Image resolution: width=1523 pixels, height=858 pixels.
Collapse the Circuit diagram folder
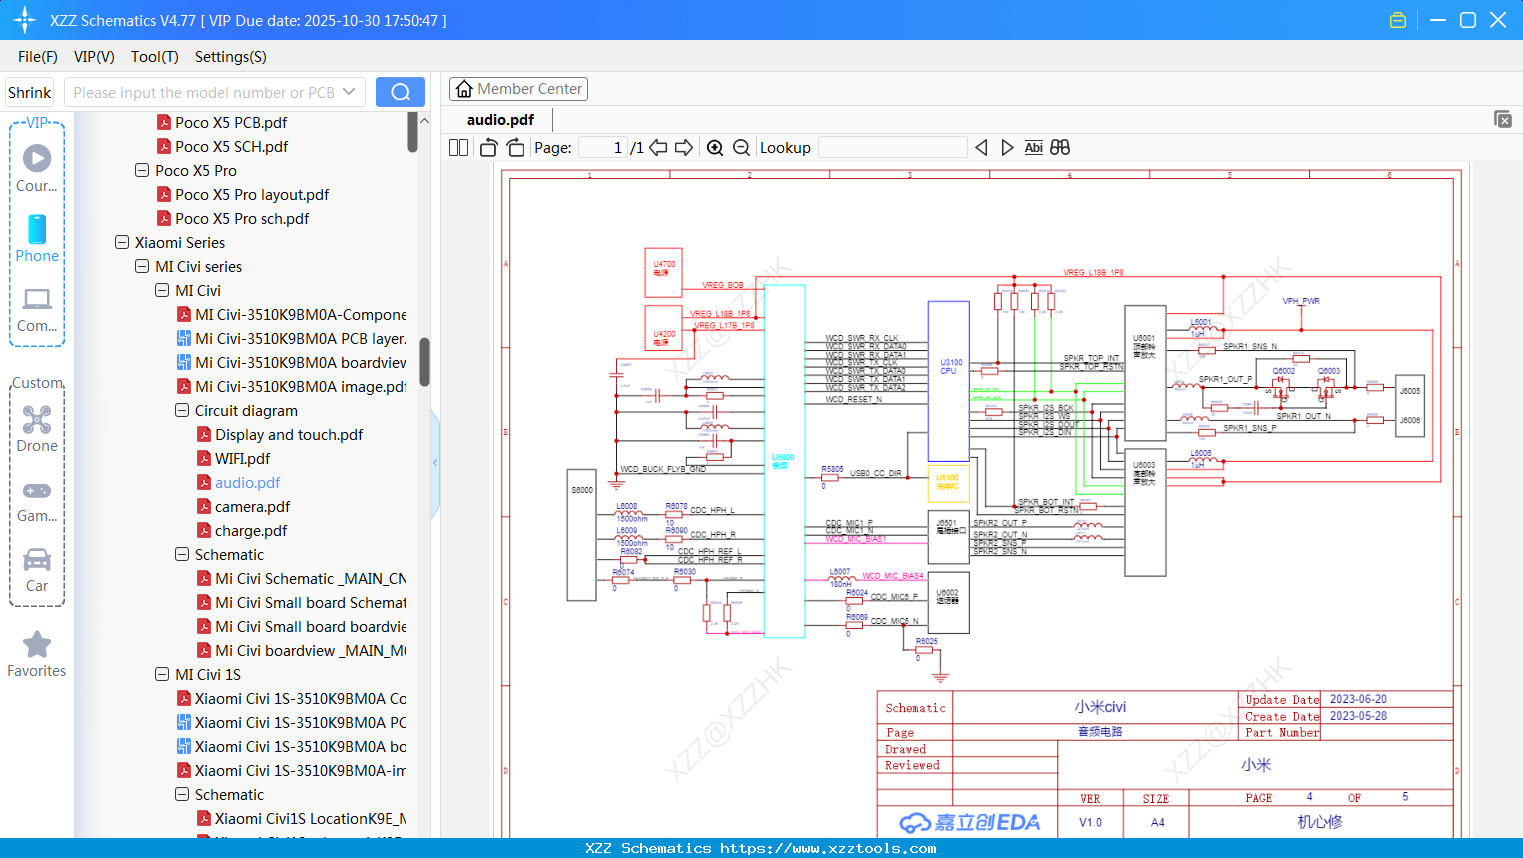(182, 411)
